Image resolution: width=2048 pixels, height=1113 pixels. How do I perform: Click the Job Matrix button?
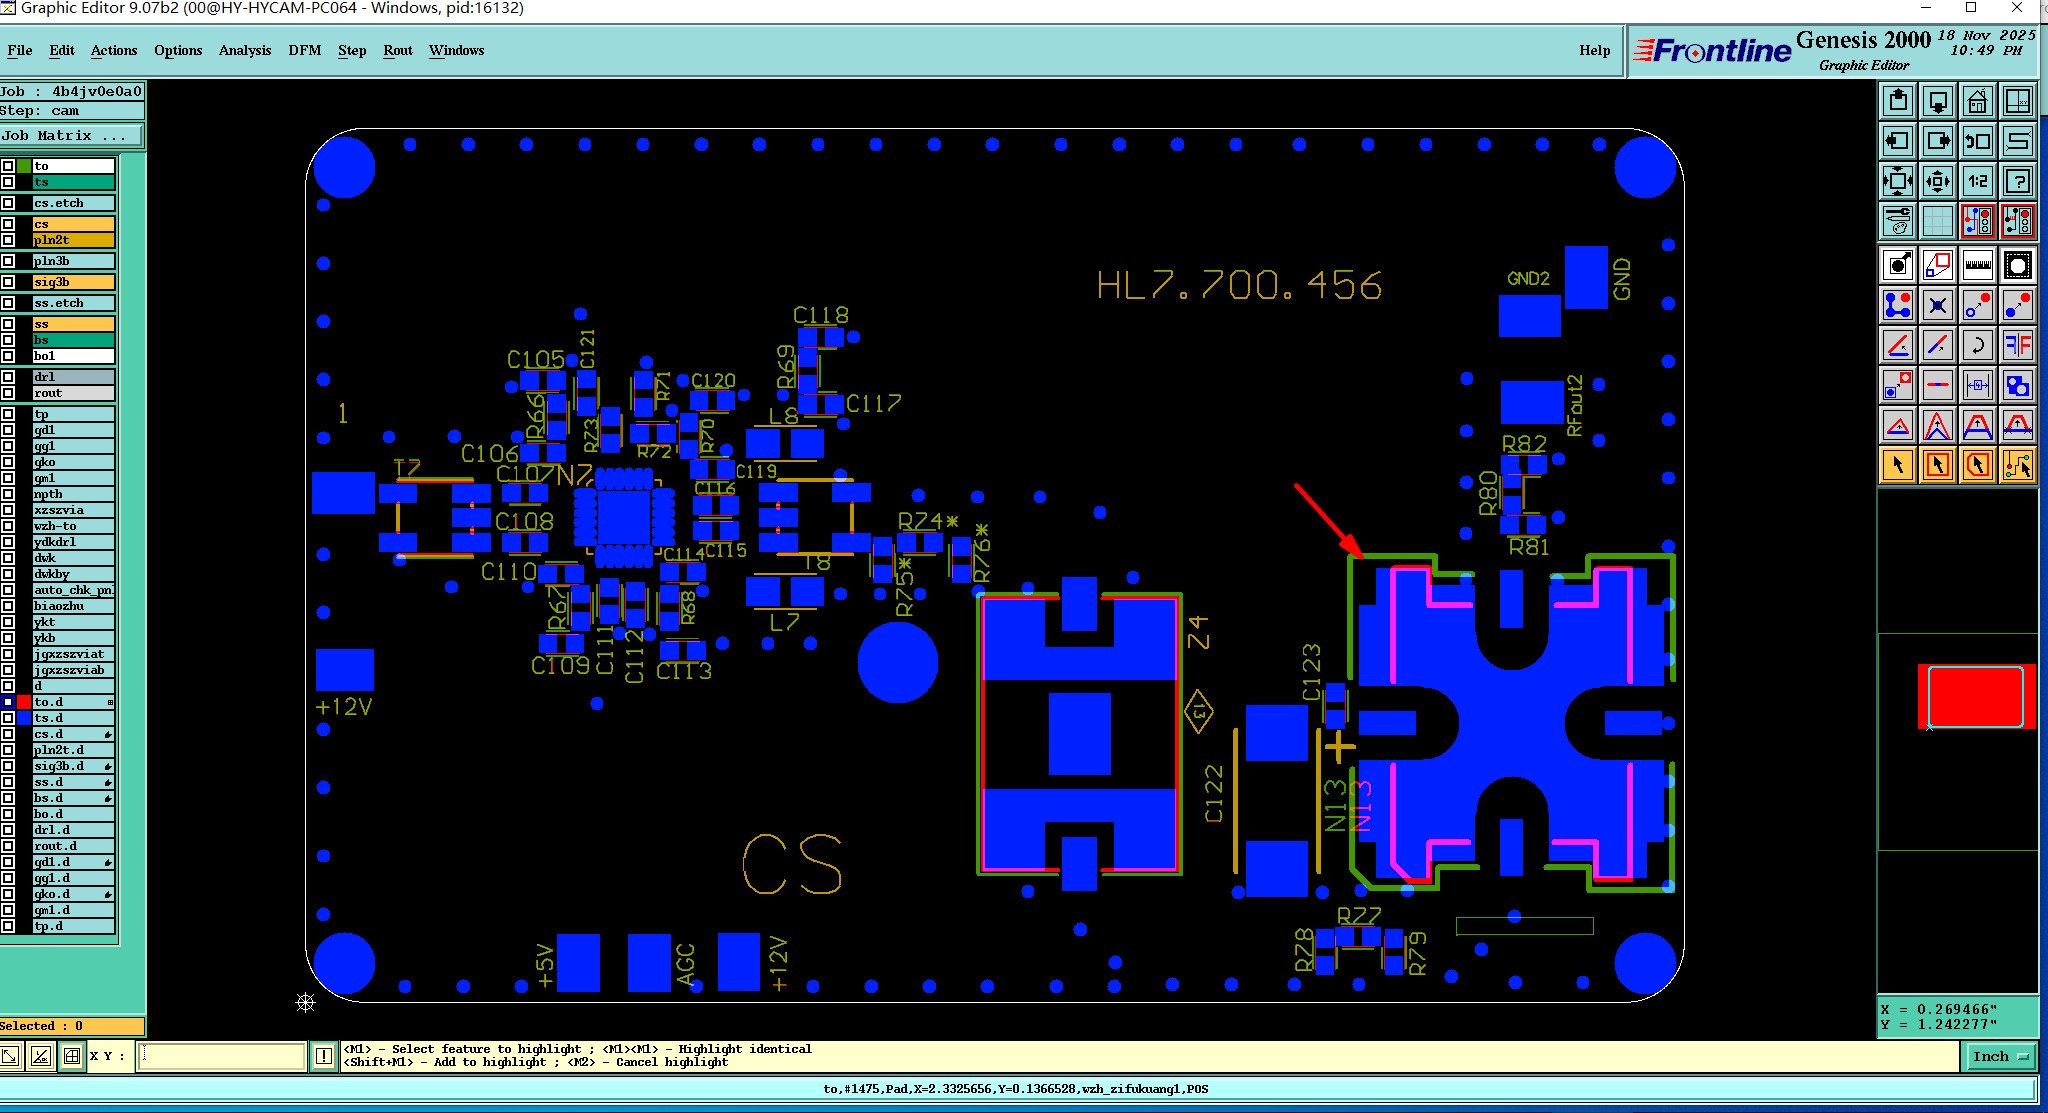(70, 135)
